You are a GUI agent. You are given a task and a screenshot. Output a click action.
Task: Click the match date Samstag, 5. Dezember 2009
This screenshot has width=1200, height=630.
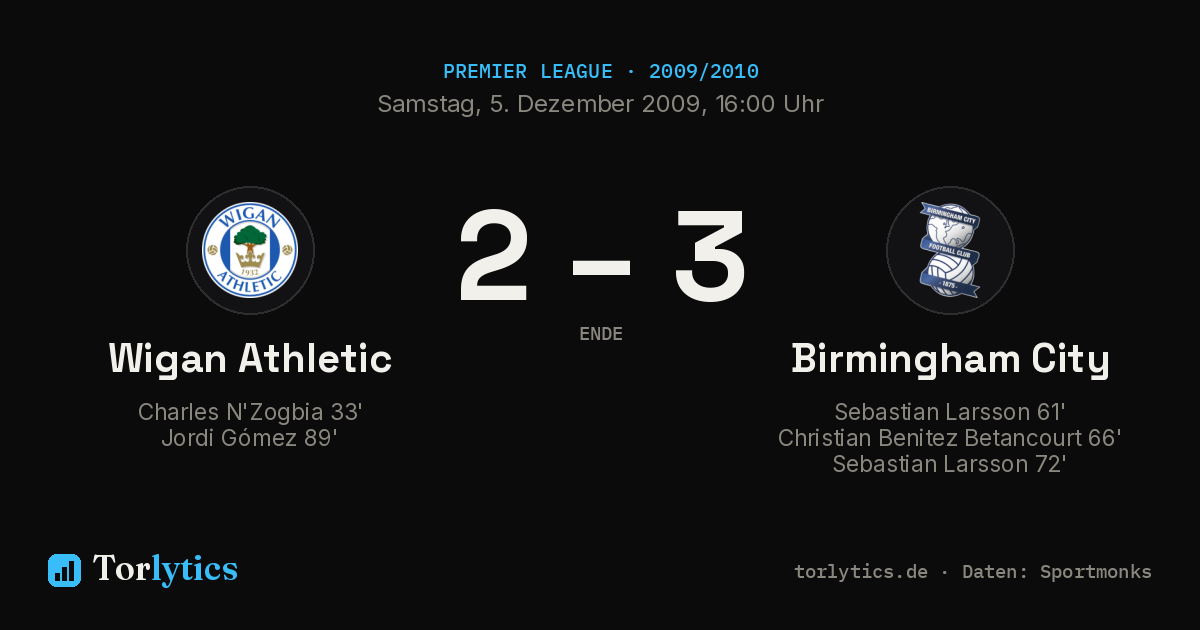click(536, 104)
